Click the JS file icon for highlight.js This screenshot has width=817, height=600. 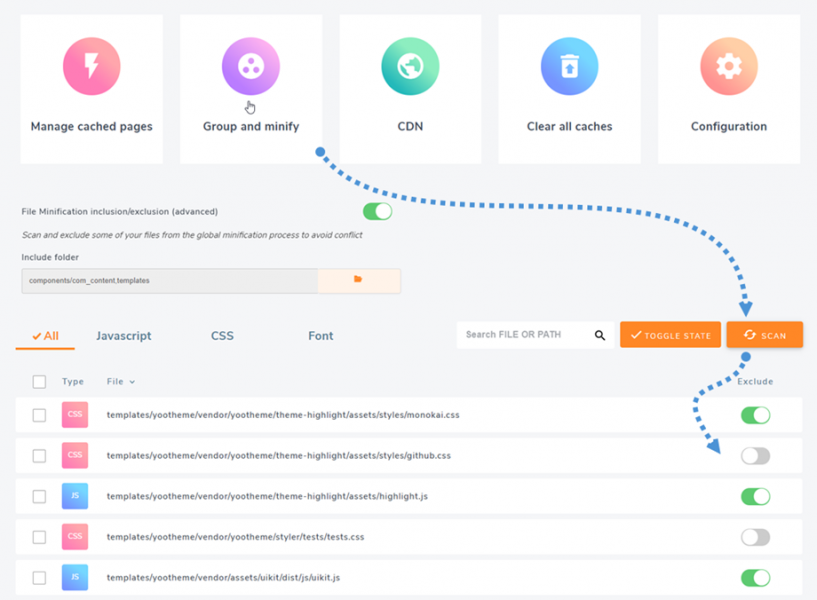[x=75, y=496]
